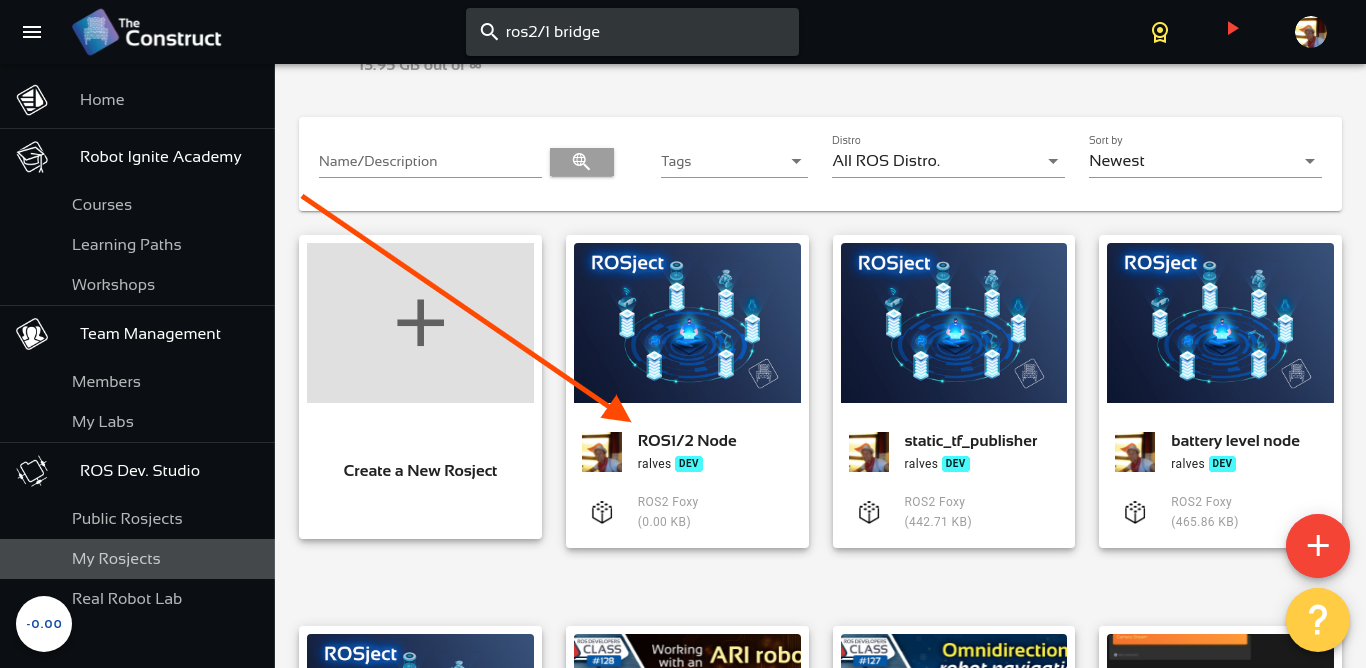
Task: Click DEV badge on static_tf_publisher card
Action: (956, 464)
